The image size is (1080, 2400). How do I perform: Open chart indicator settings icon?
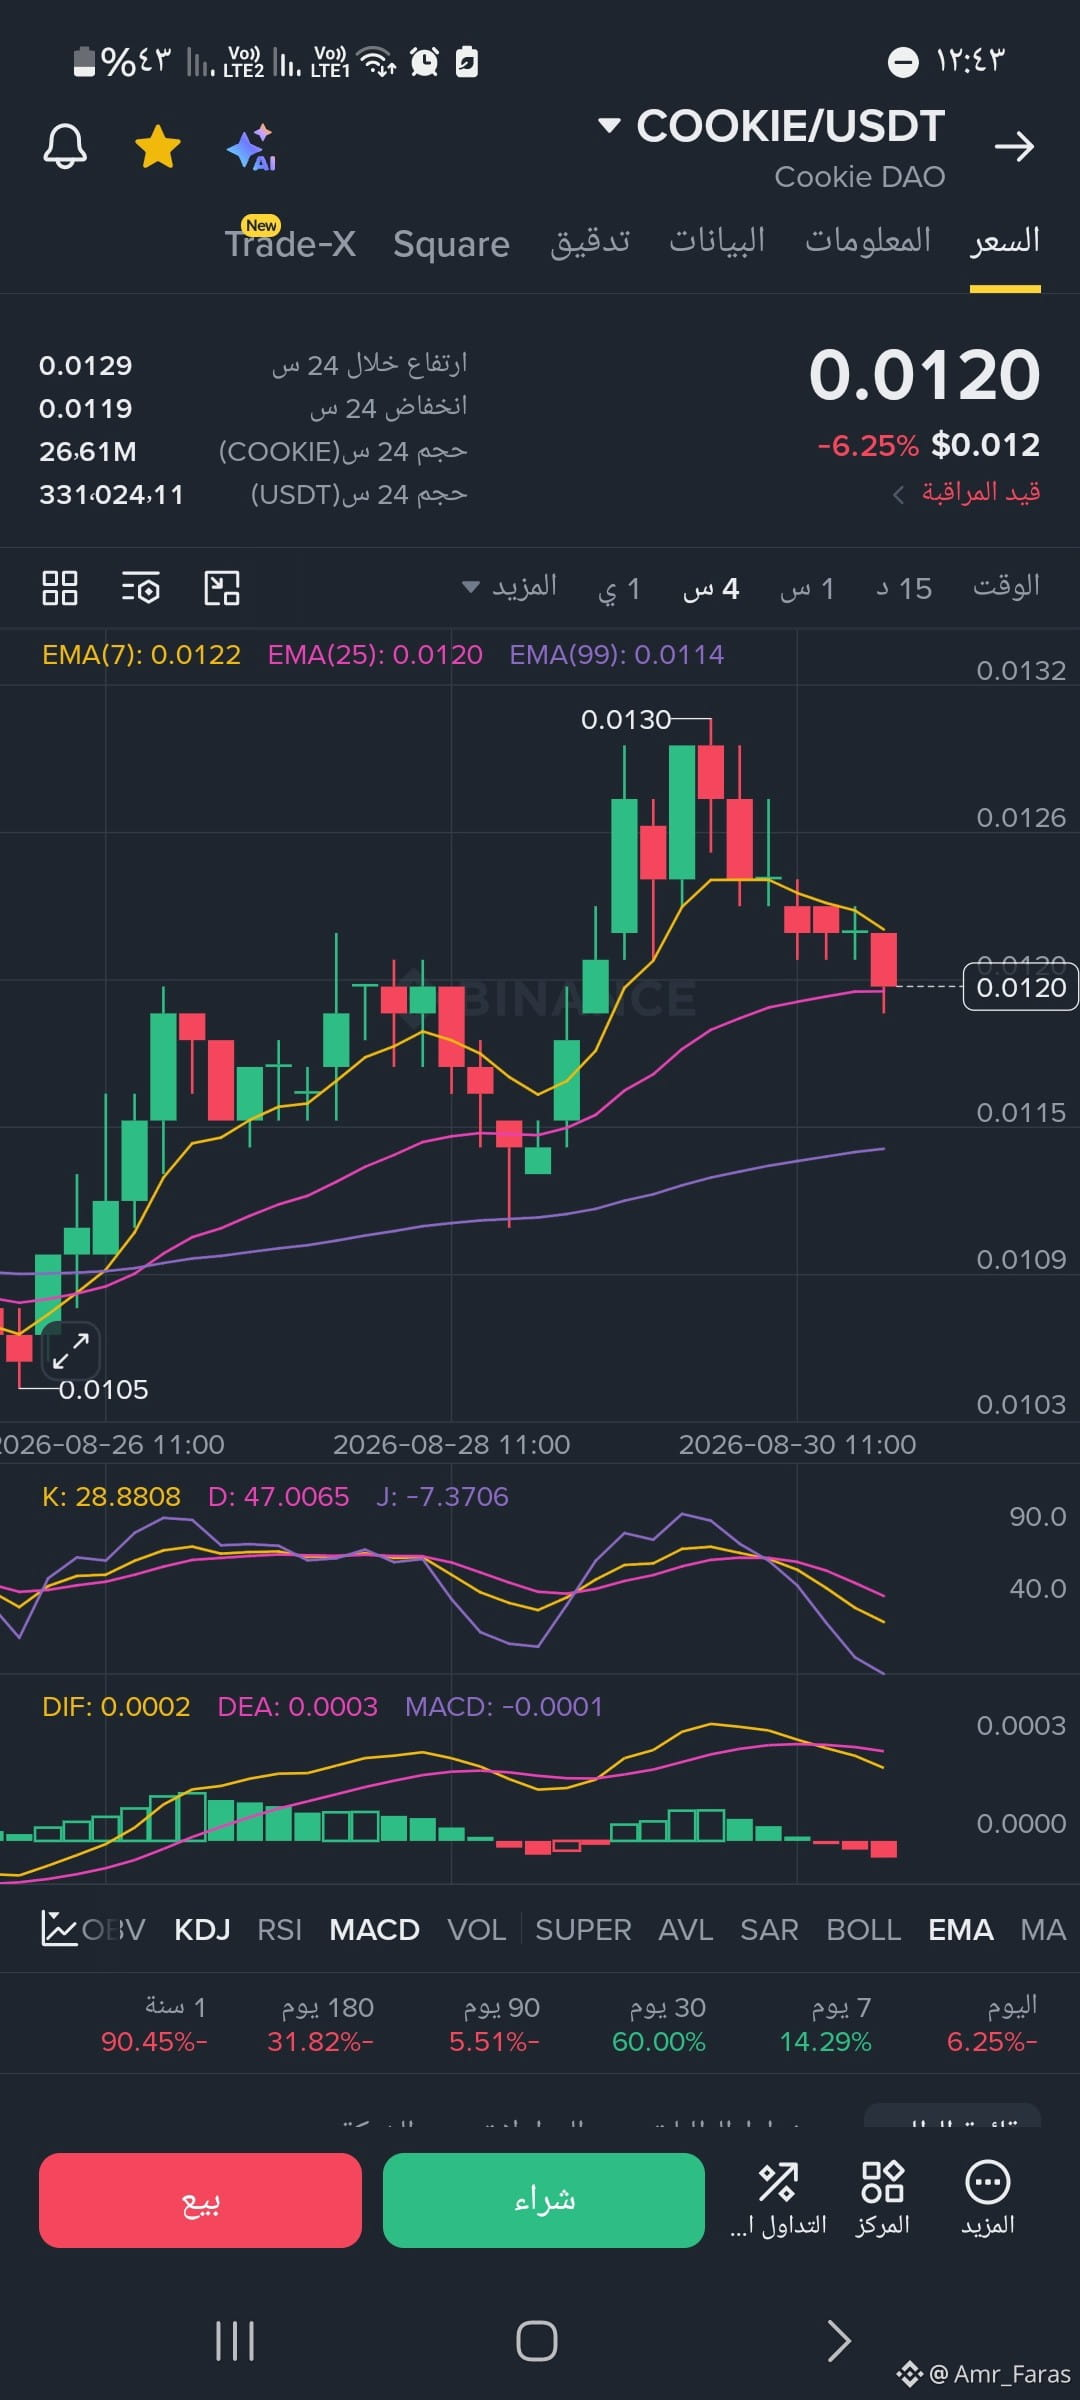(x=141, y=588)
